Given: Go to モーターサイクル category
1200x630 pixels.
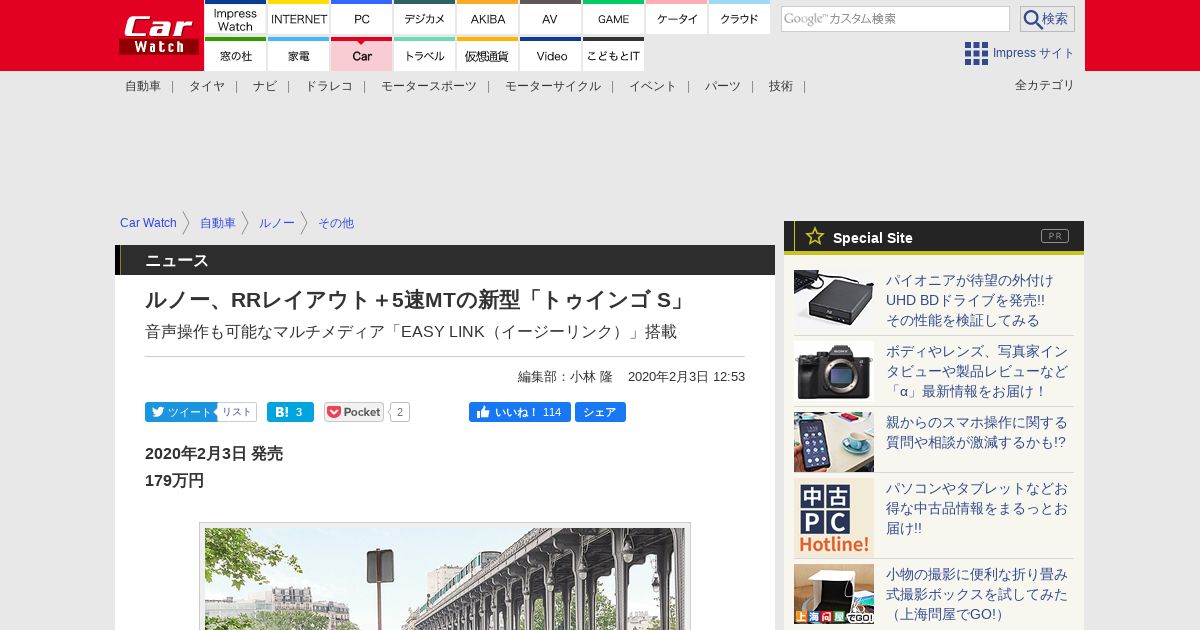Looking at the screenshot, I should click(x=553, y=86).
